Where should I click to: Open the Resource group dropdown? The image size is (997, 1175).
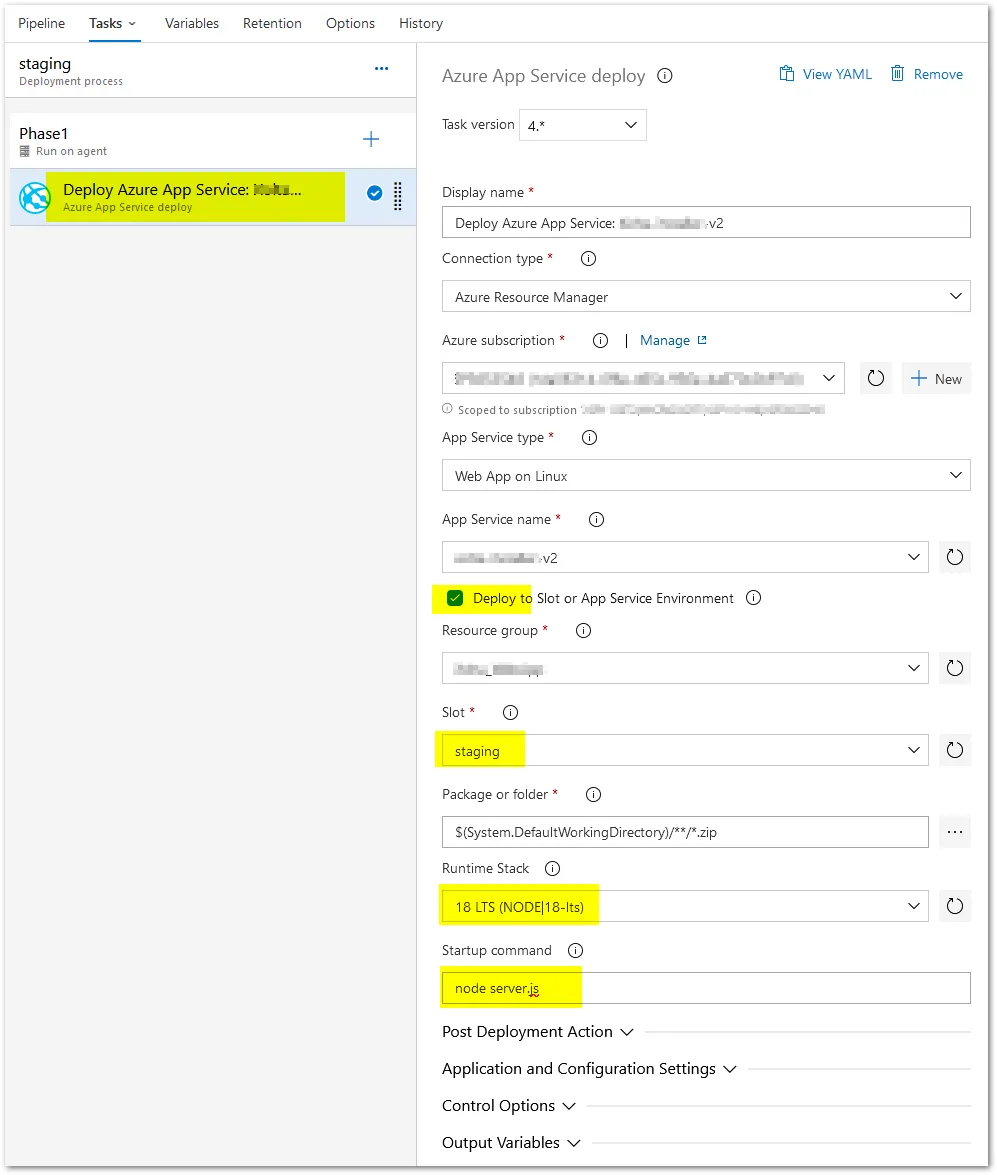(685, 668)
